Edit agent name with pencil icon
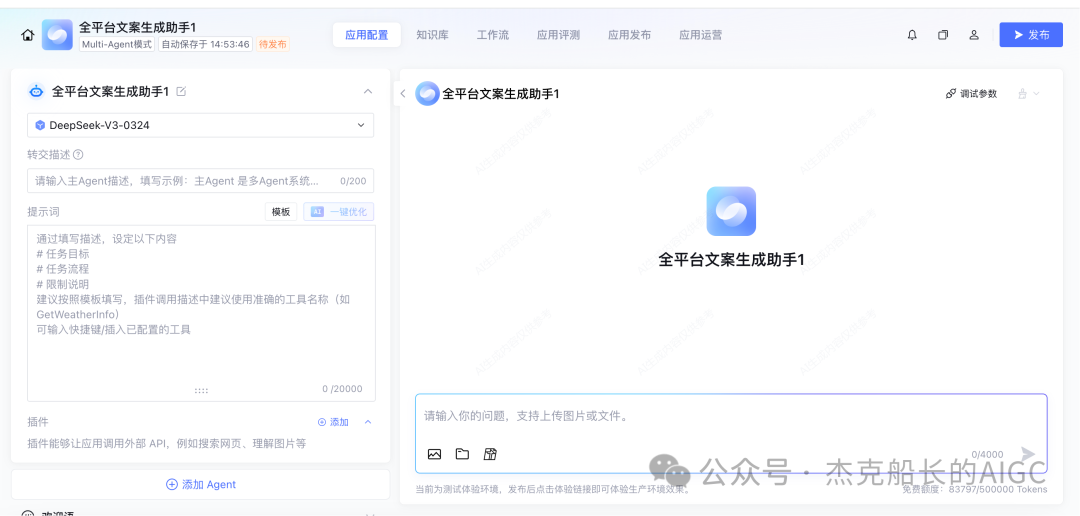The width and height of the screenshot is (1080, 516). (181, 91)
